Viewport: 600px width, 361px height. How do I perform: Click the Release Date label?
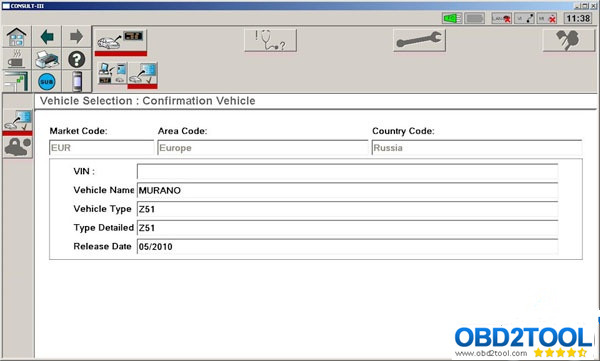(103, 246)
